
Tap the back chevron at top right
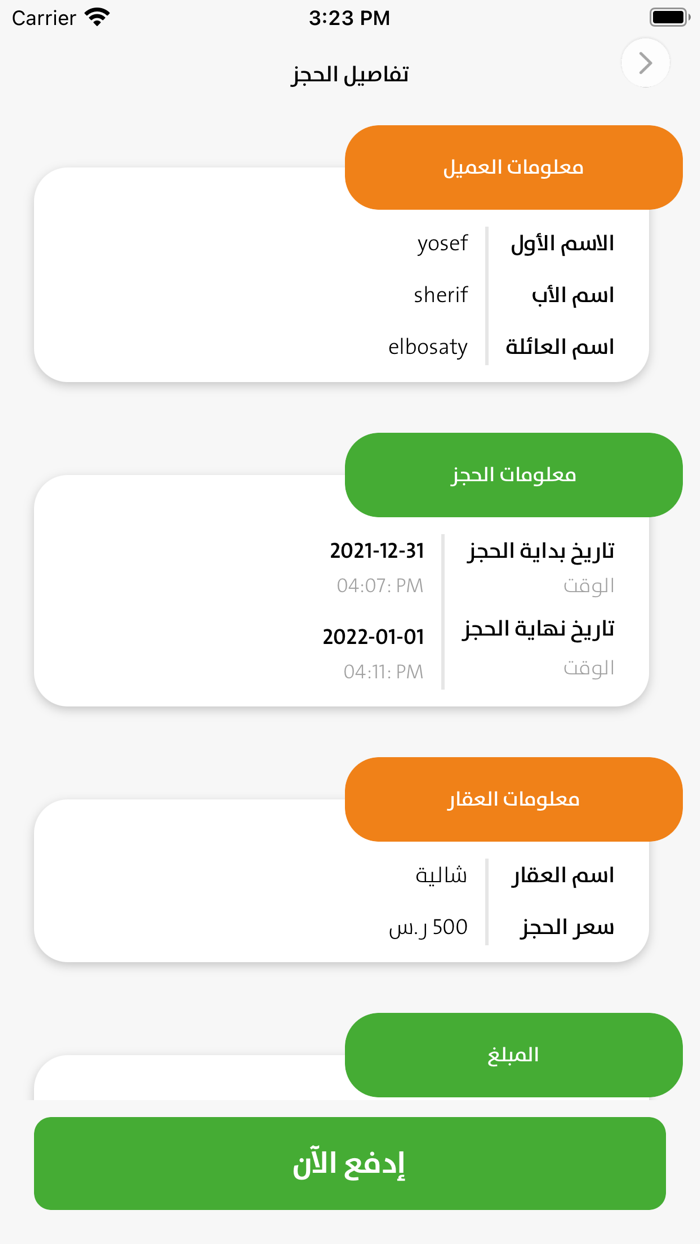coord(645,62)
